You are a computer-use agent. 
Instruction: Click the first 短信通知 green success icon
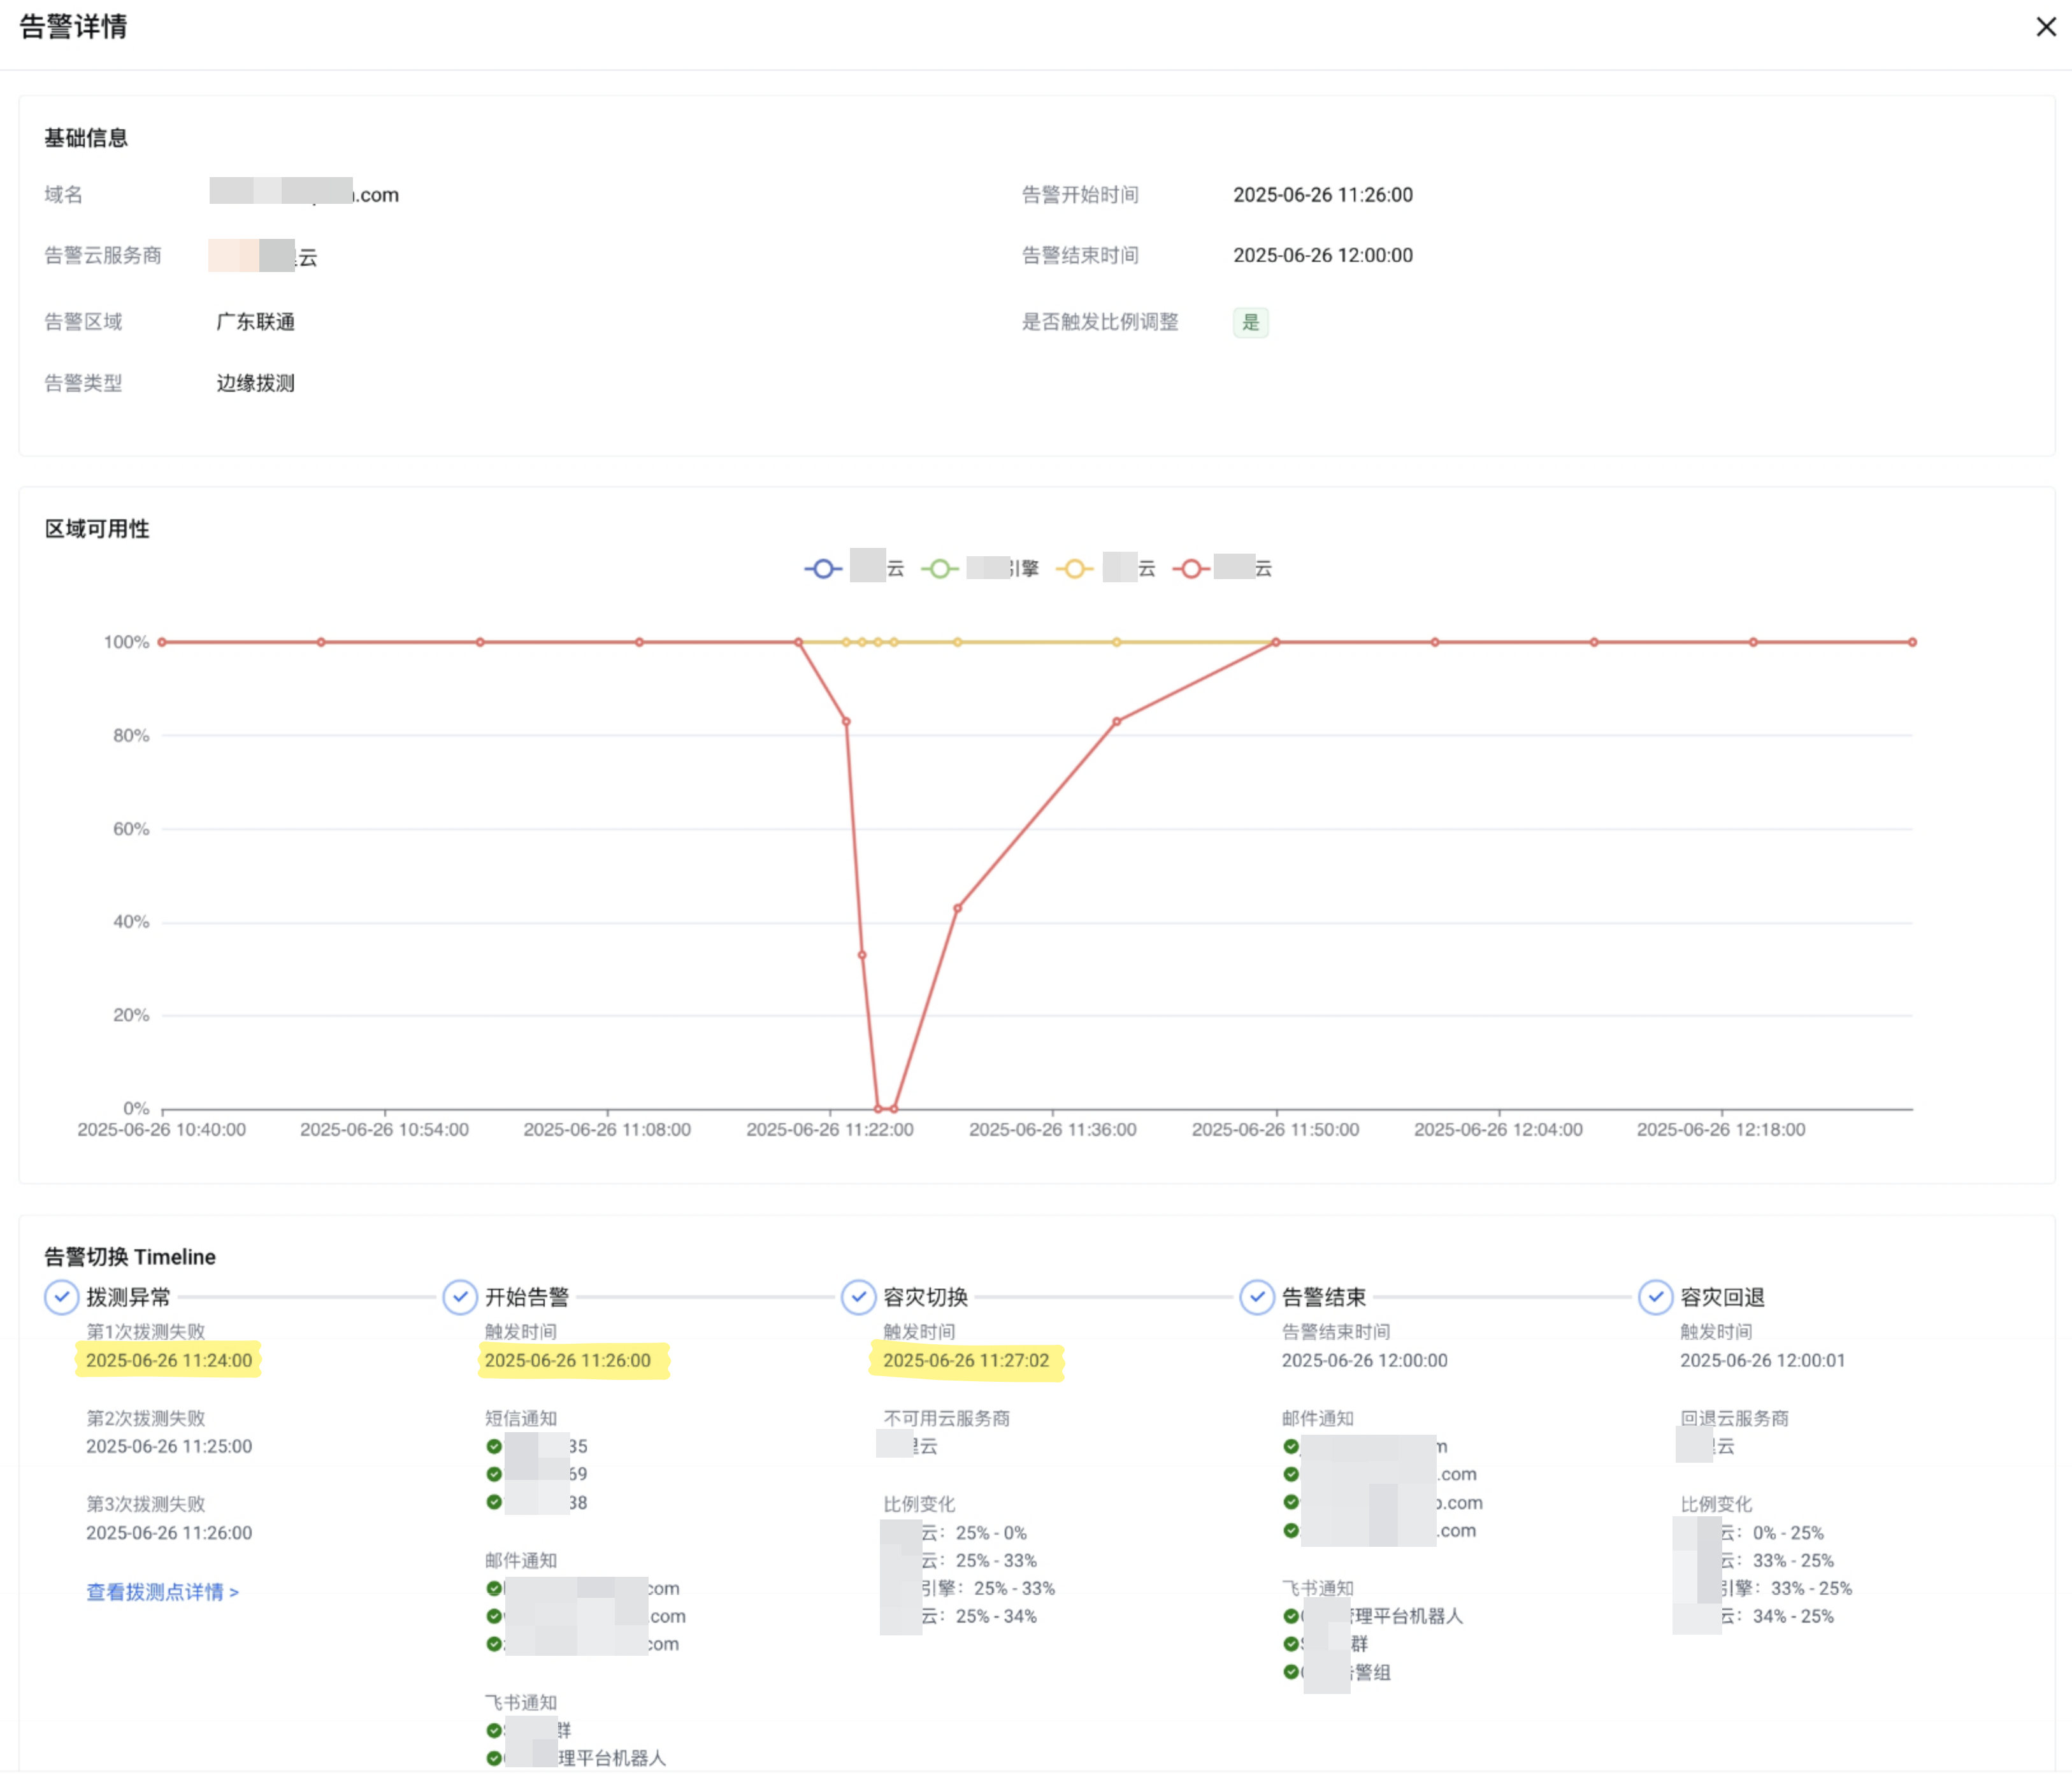[494, 1446]
